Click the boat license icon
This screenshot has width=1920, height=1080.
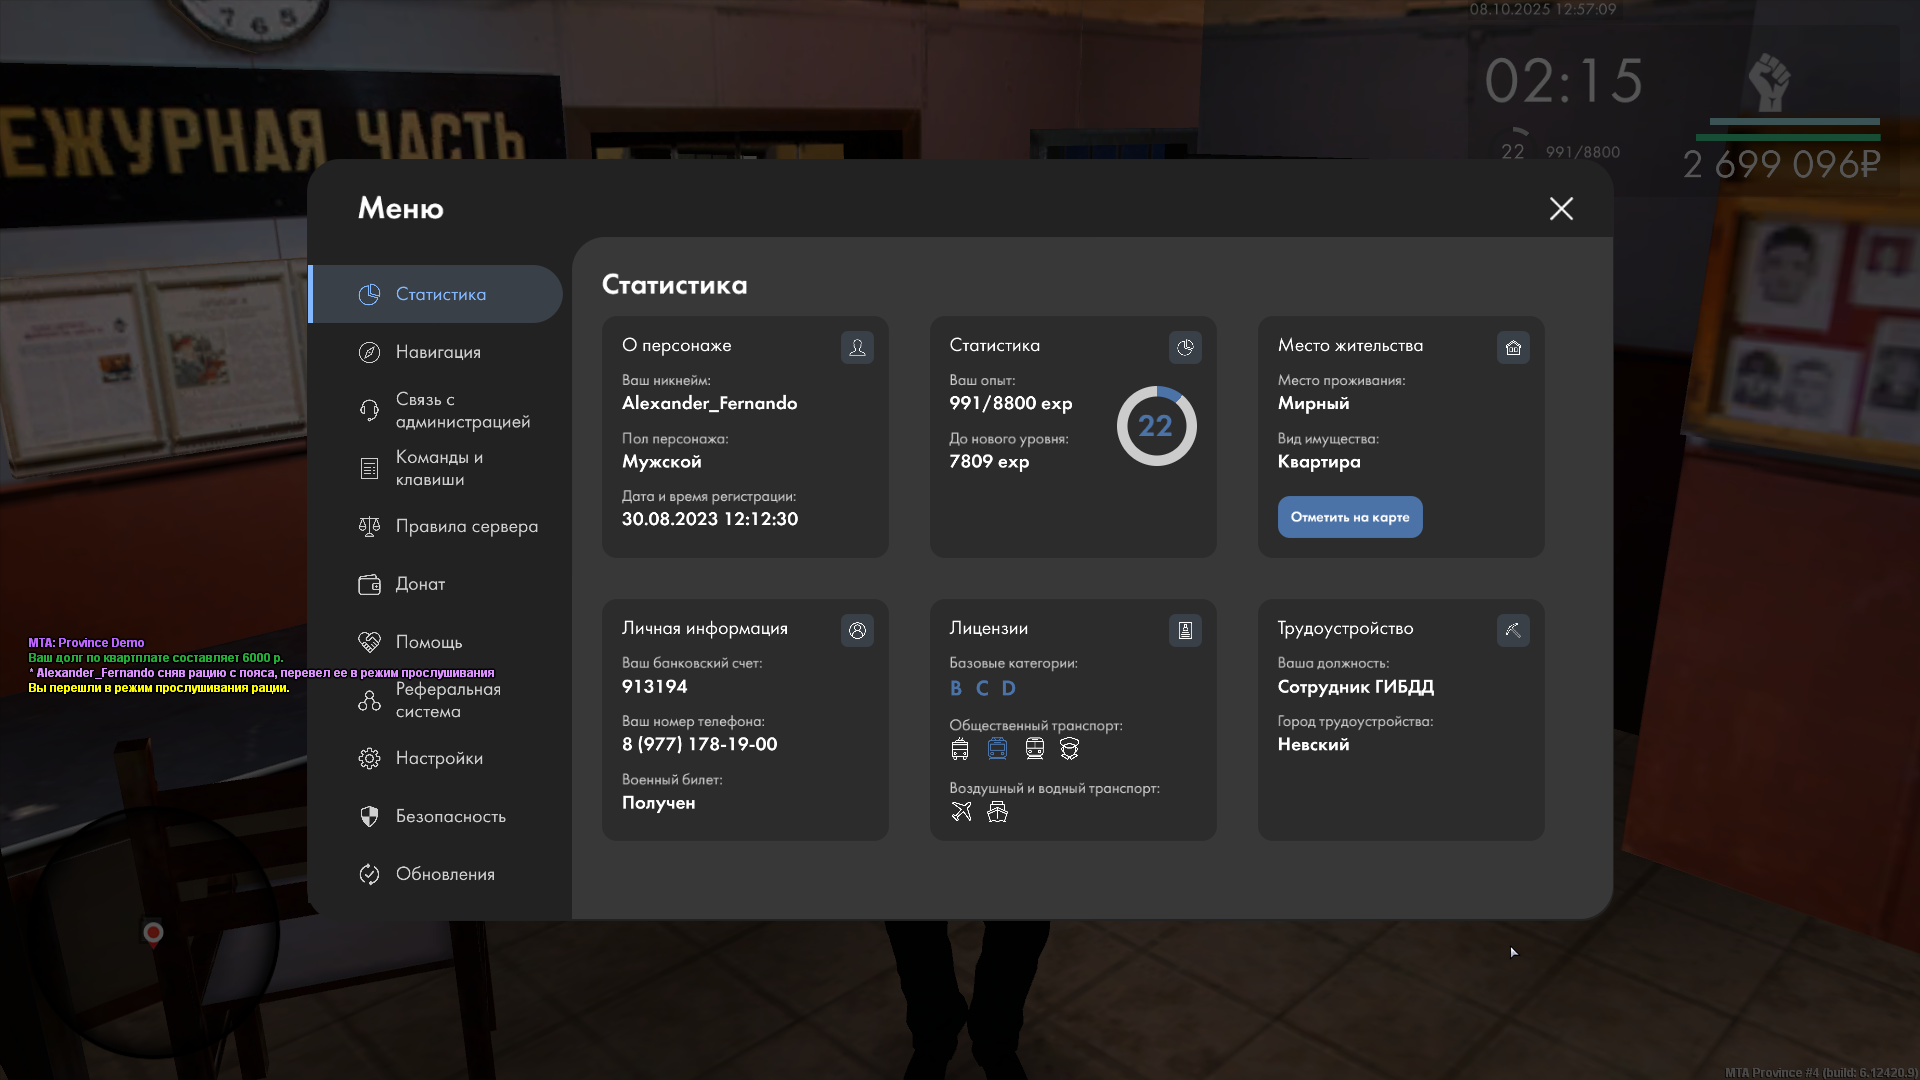[997, 811]
